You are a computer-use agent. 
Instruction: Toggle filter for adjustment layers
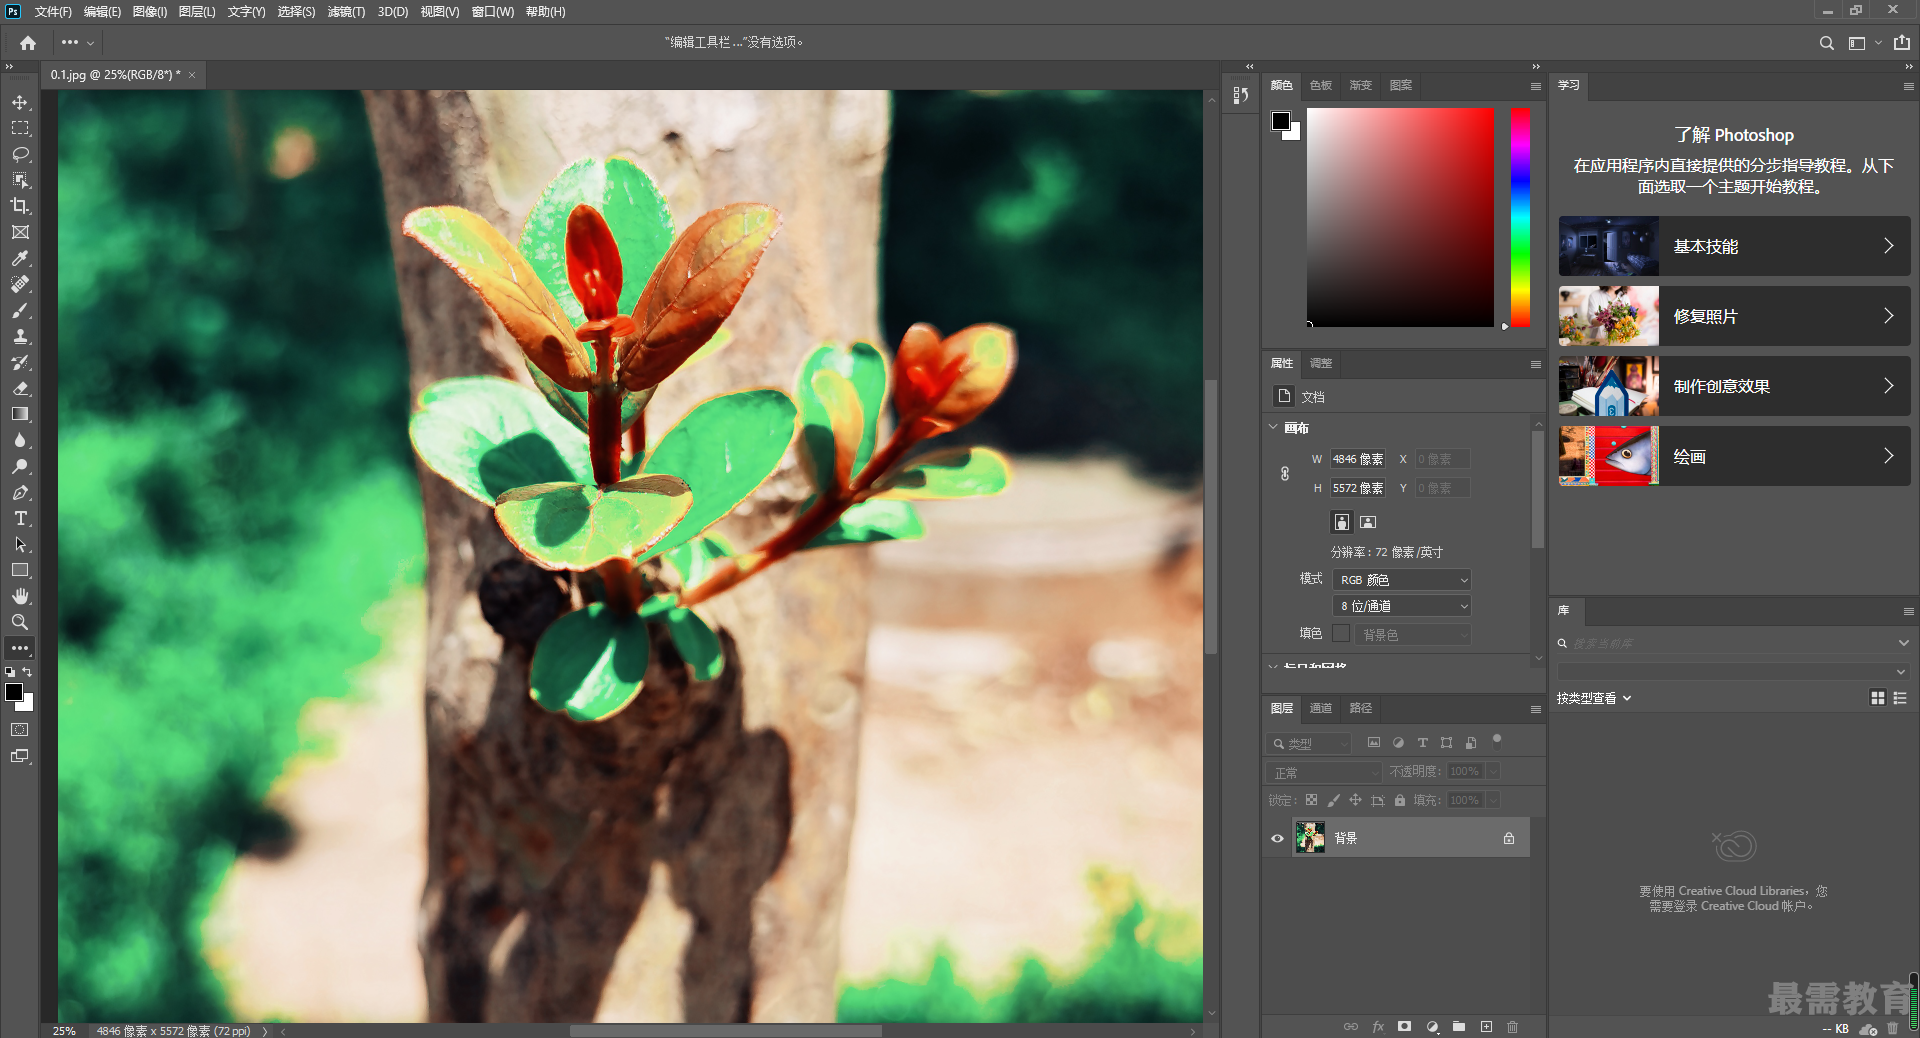pos(1398,743)
